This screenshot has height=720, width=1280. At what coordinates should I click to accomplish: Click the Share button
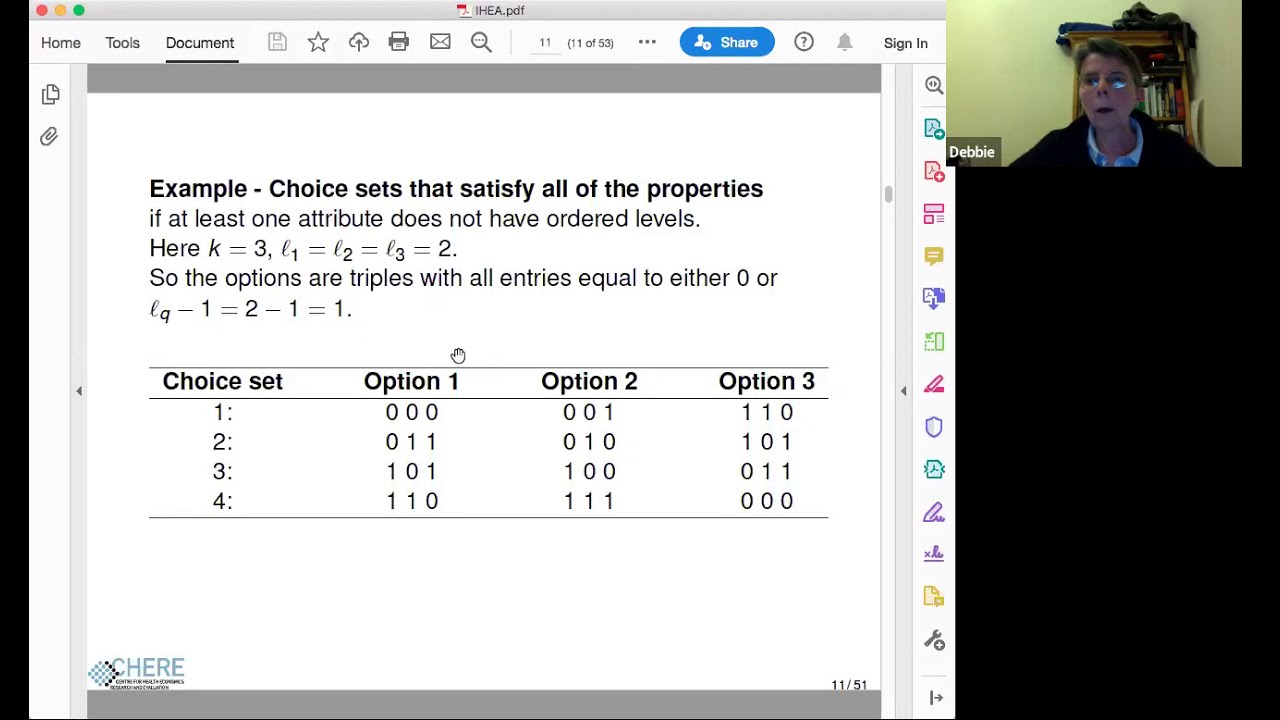[x=727, y=42]
